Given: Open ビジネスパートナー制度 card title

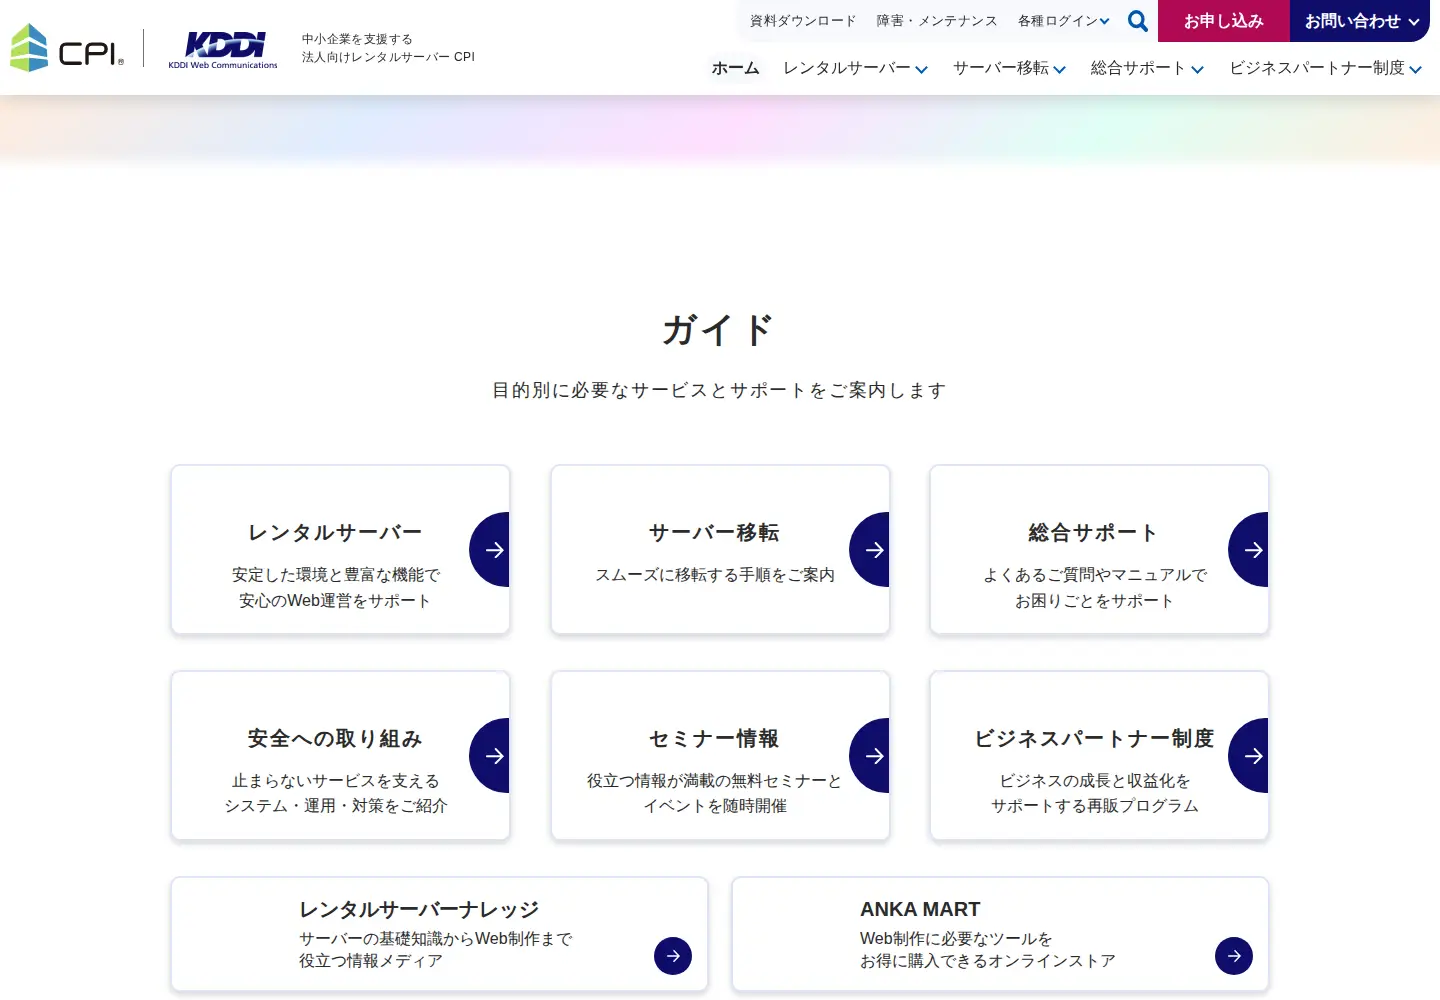Looking at the screenshot, I should pos(1094,739).
